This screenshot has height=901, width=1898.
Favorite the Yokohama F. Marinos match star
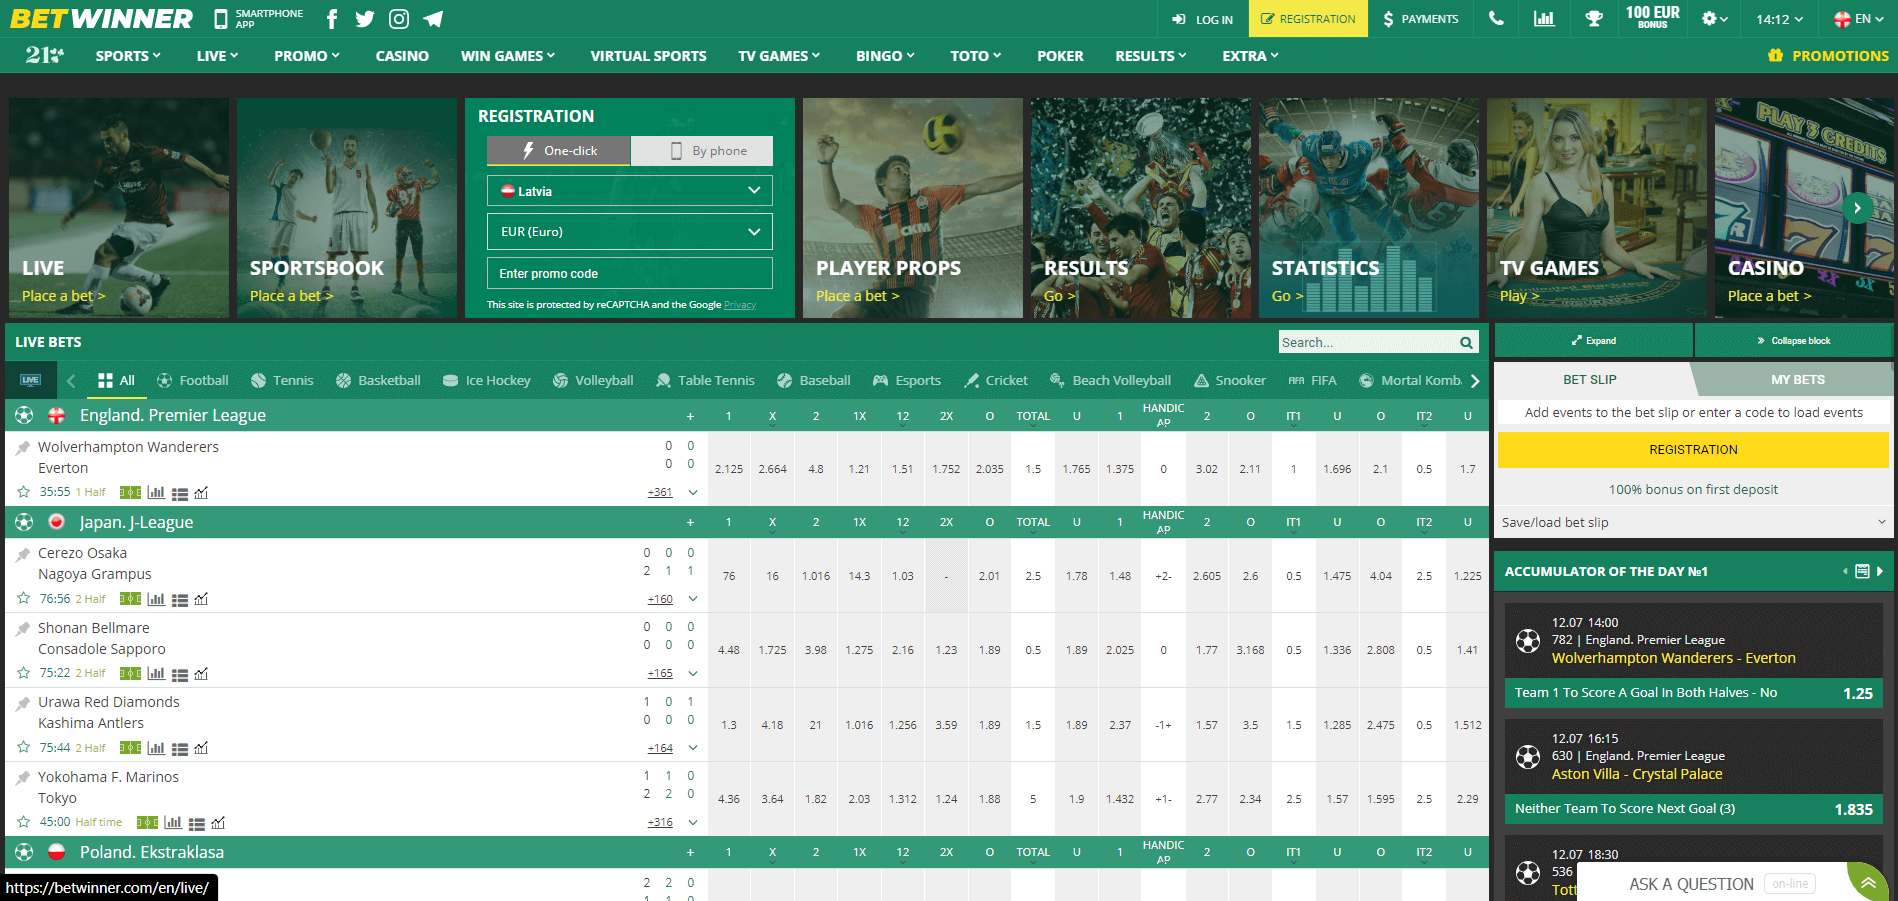pyautogui.click(x=24, y=822)
